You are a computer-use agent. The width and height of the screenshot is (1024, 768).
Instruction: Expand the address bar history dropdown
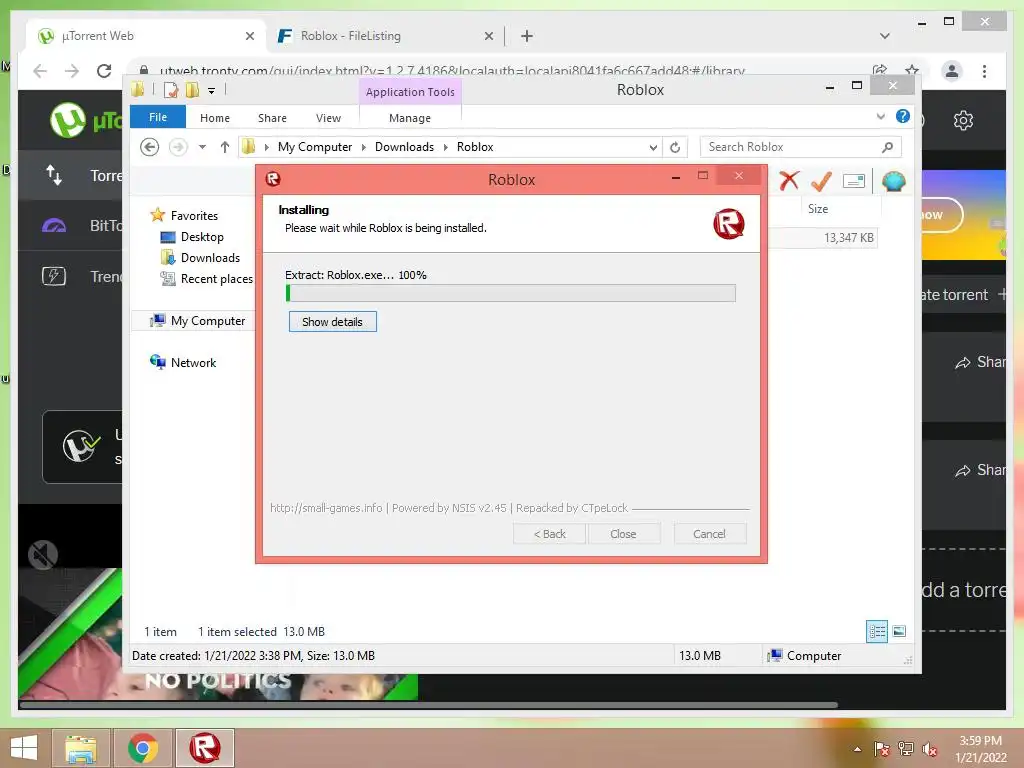653,147
